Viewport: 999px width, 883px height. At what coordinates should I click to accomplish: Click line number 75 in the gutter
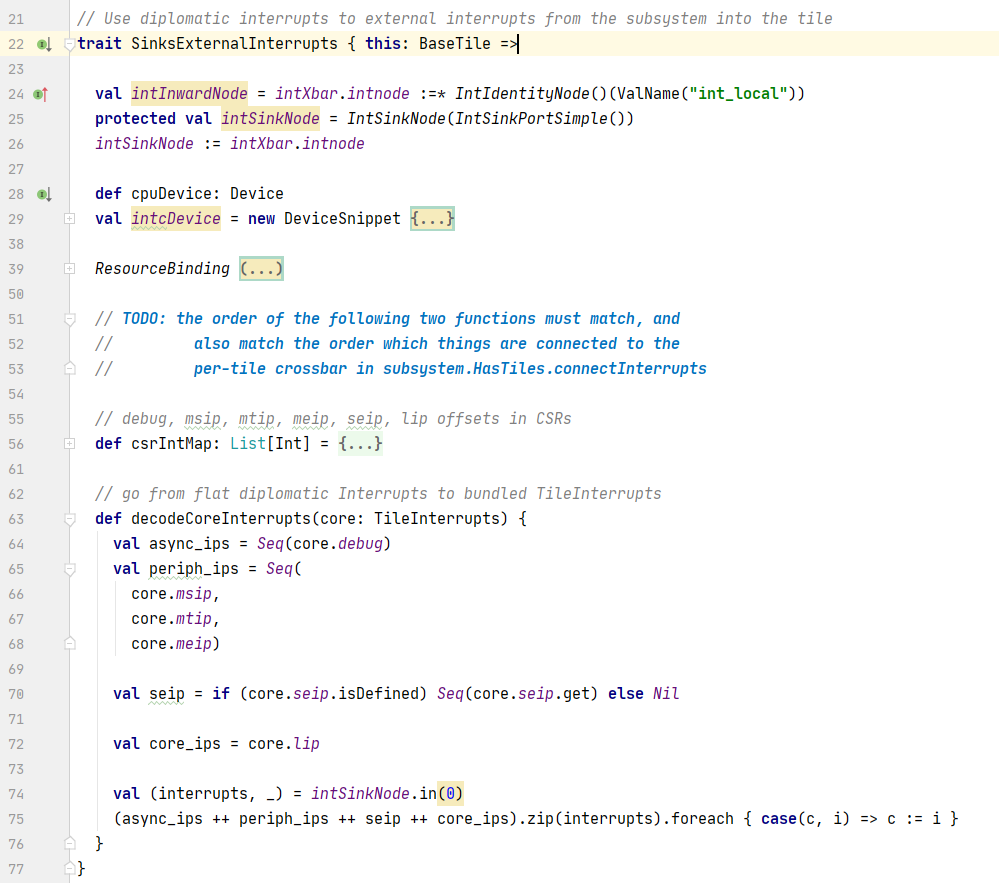pyautogui.click(x=16, y=819)
